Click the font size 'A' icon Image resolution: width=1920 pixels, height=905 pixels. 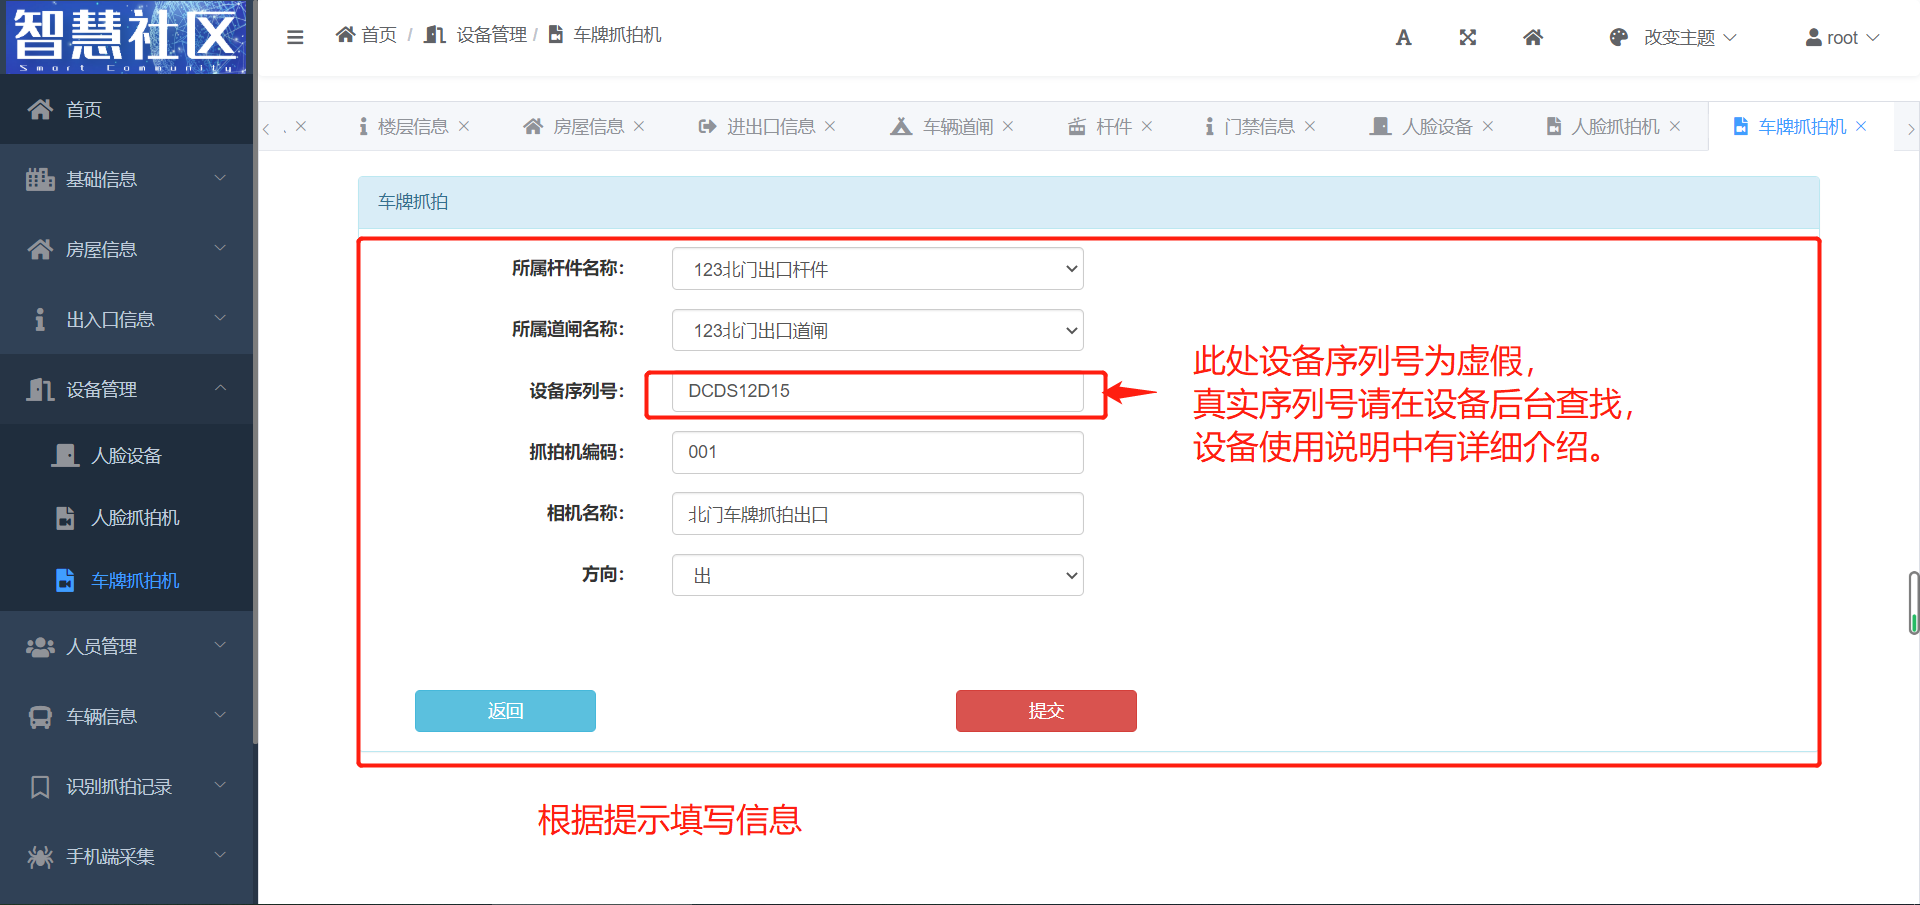pos(1403,38)
